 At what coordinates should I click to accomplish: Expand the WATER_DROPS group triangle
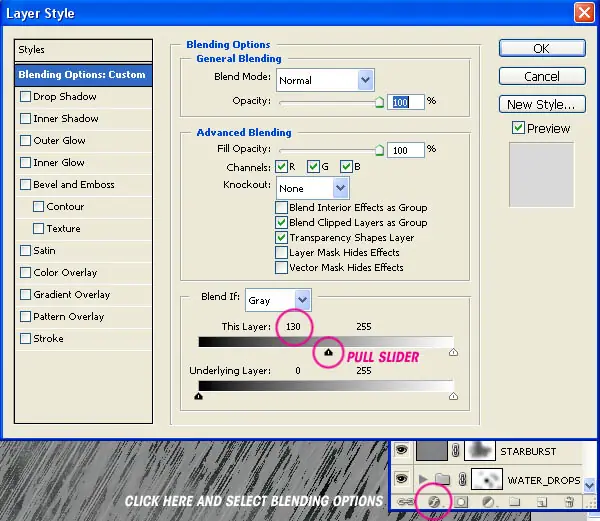click(x=422, y=479)
